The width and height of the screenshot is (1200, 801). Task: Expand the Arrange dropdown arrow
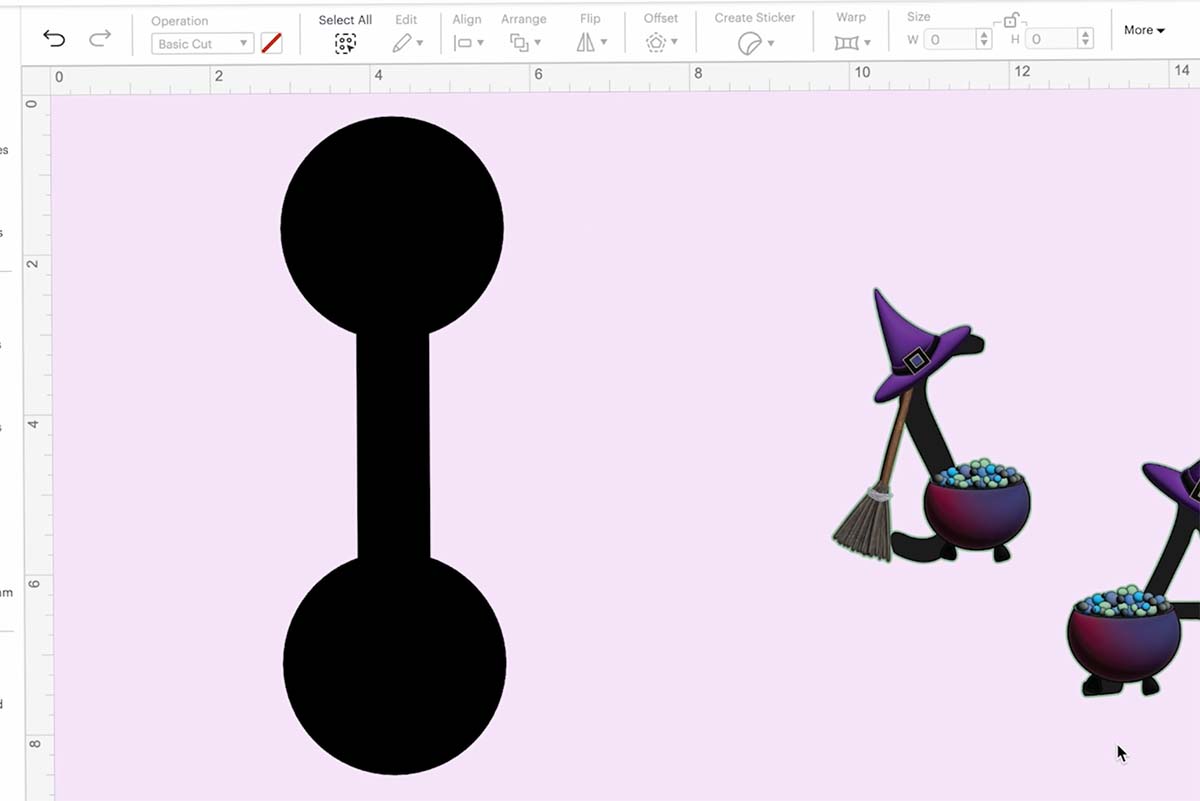click(538, 44)
